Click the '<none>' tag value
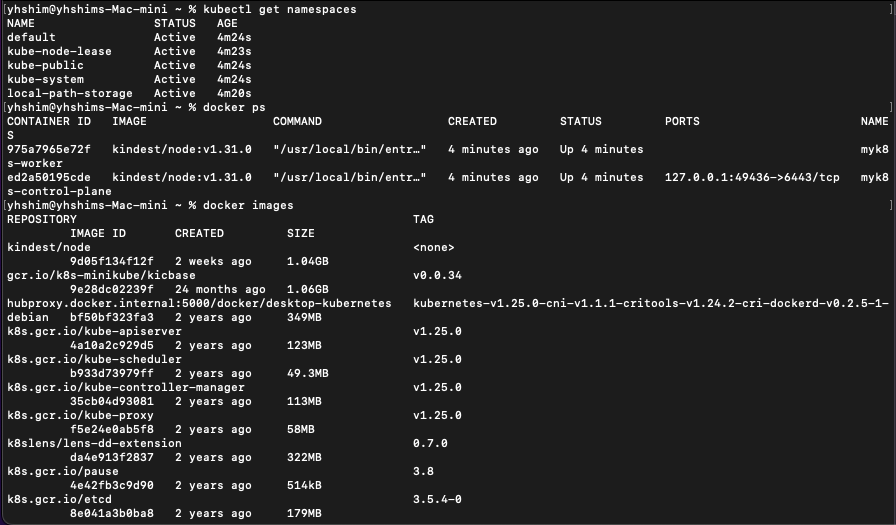This screenshot has width=896, height=525. tap(434, 247)
